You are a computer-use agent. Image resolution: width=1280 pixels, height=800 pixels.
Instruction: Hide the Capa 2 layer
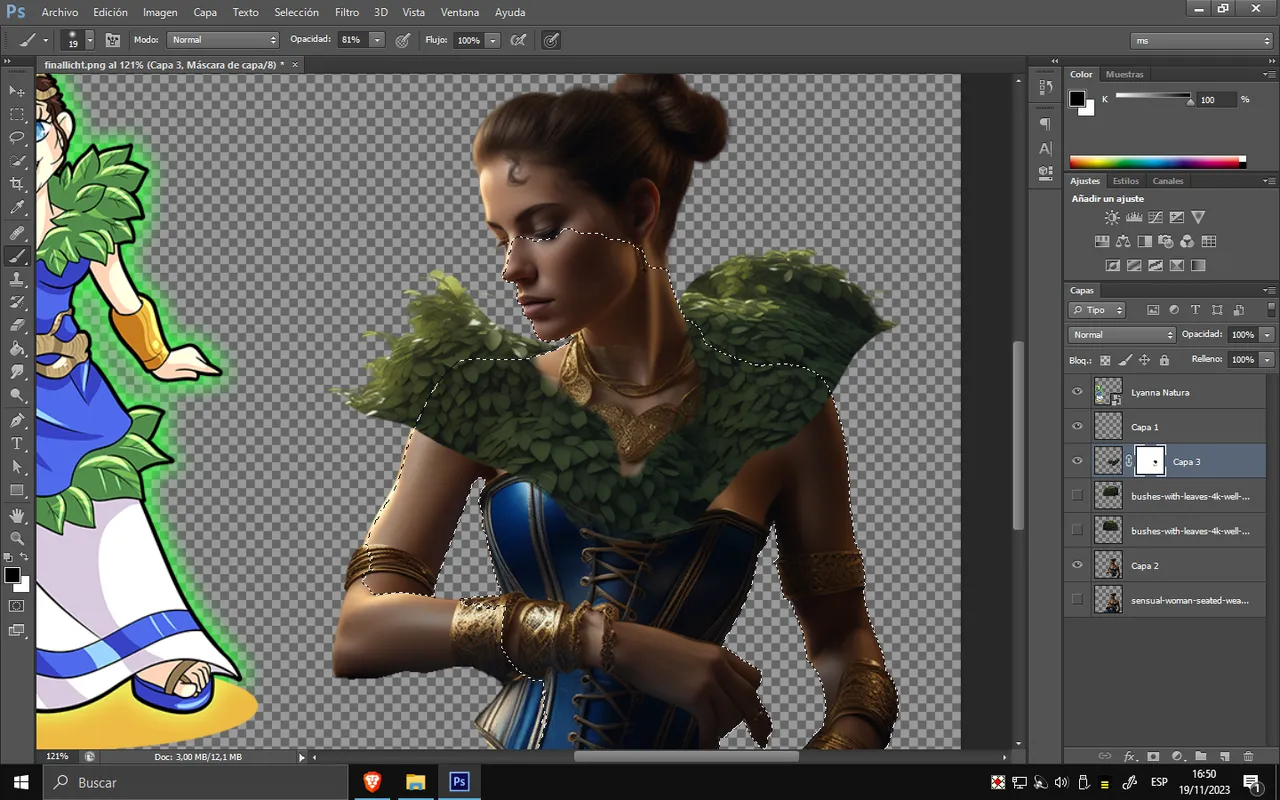point(1077,565)
